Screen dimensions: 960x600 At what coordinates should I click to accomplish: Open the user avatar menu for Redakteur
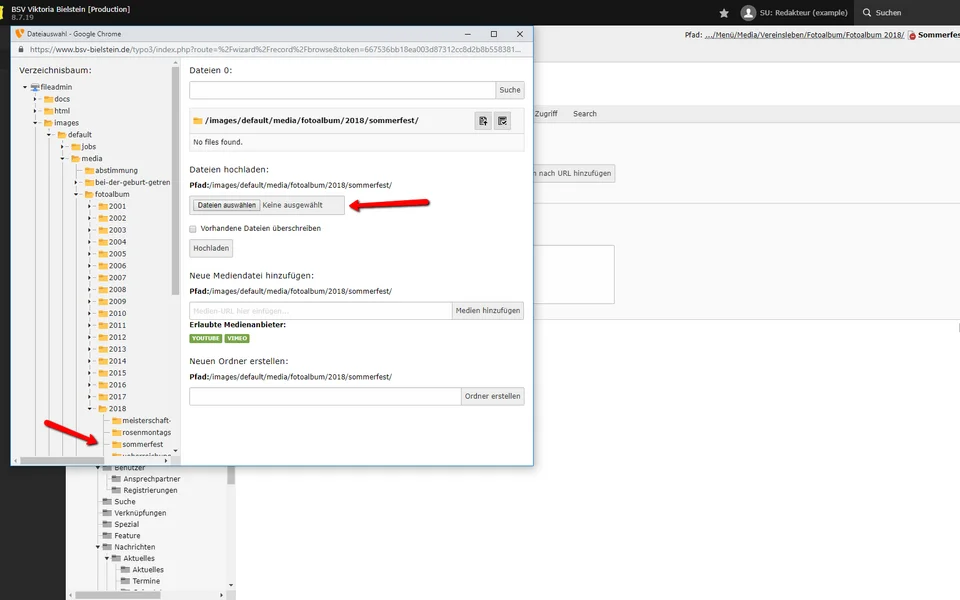click(x=748, y=13)
